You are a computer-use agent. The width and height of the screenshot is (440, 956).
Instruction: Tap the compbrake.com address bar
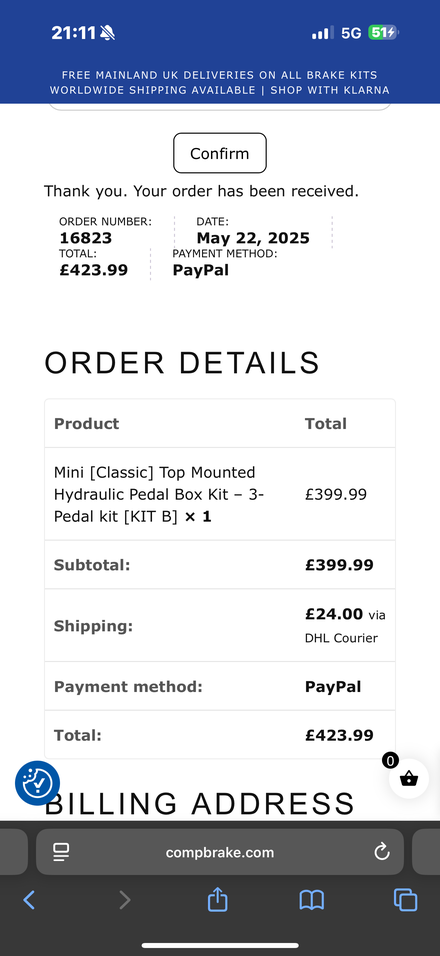point(220,852)
